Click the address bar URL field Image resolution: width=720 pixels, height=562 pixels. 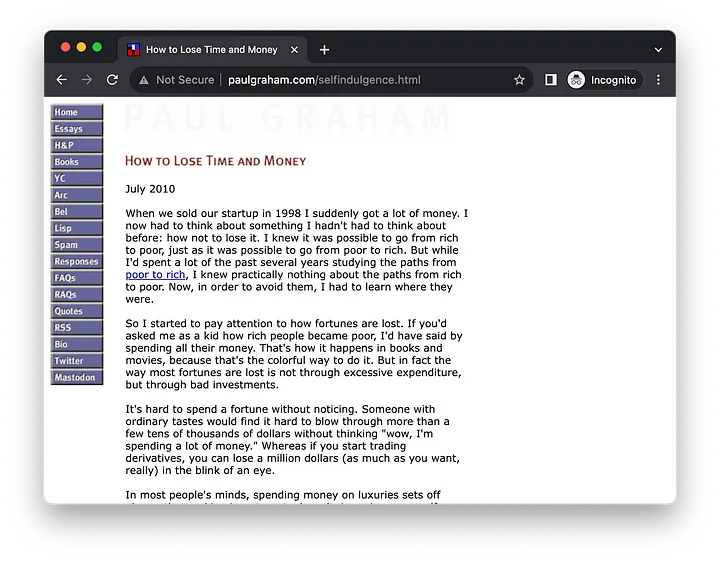324,80
